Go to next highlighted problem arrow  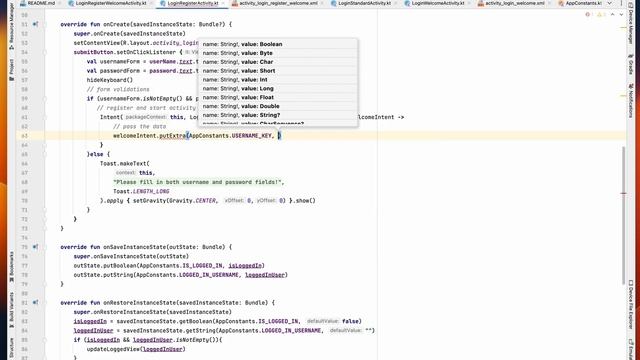[621, 14]
